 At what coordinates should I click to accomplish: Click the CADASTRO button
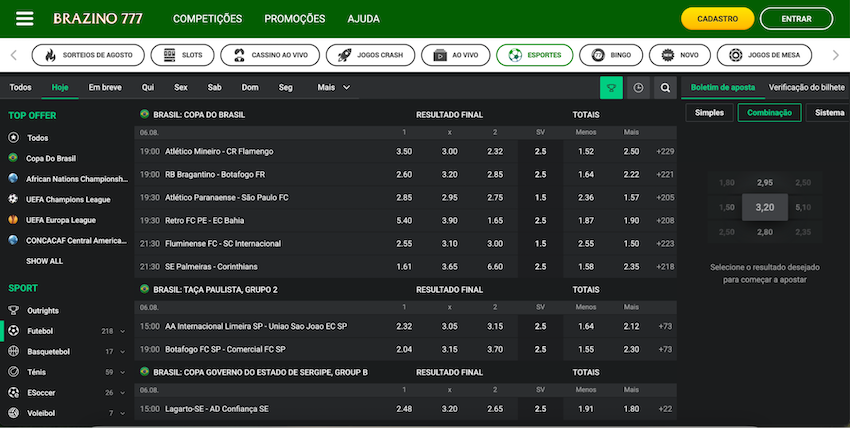pos(717,18)
